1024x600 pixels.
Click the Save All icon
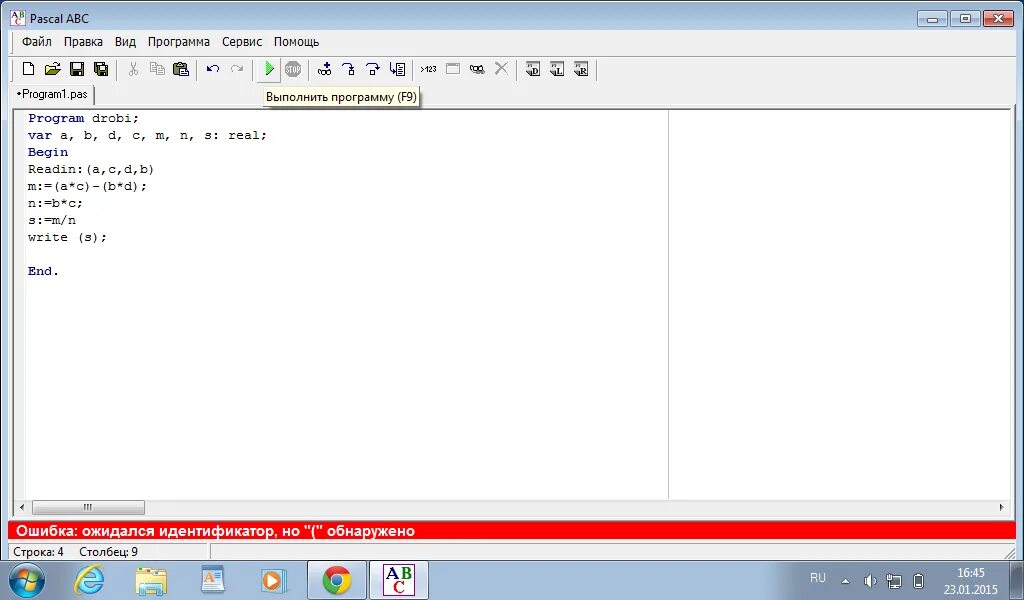point(101,69)
